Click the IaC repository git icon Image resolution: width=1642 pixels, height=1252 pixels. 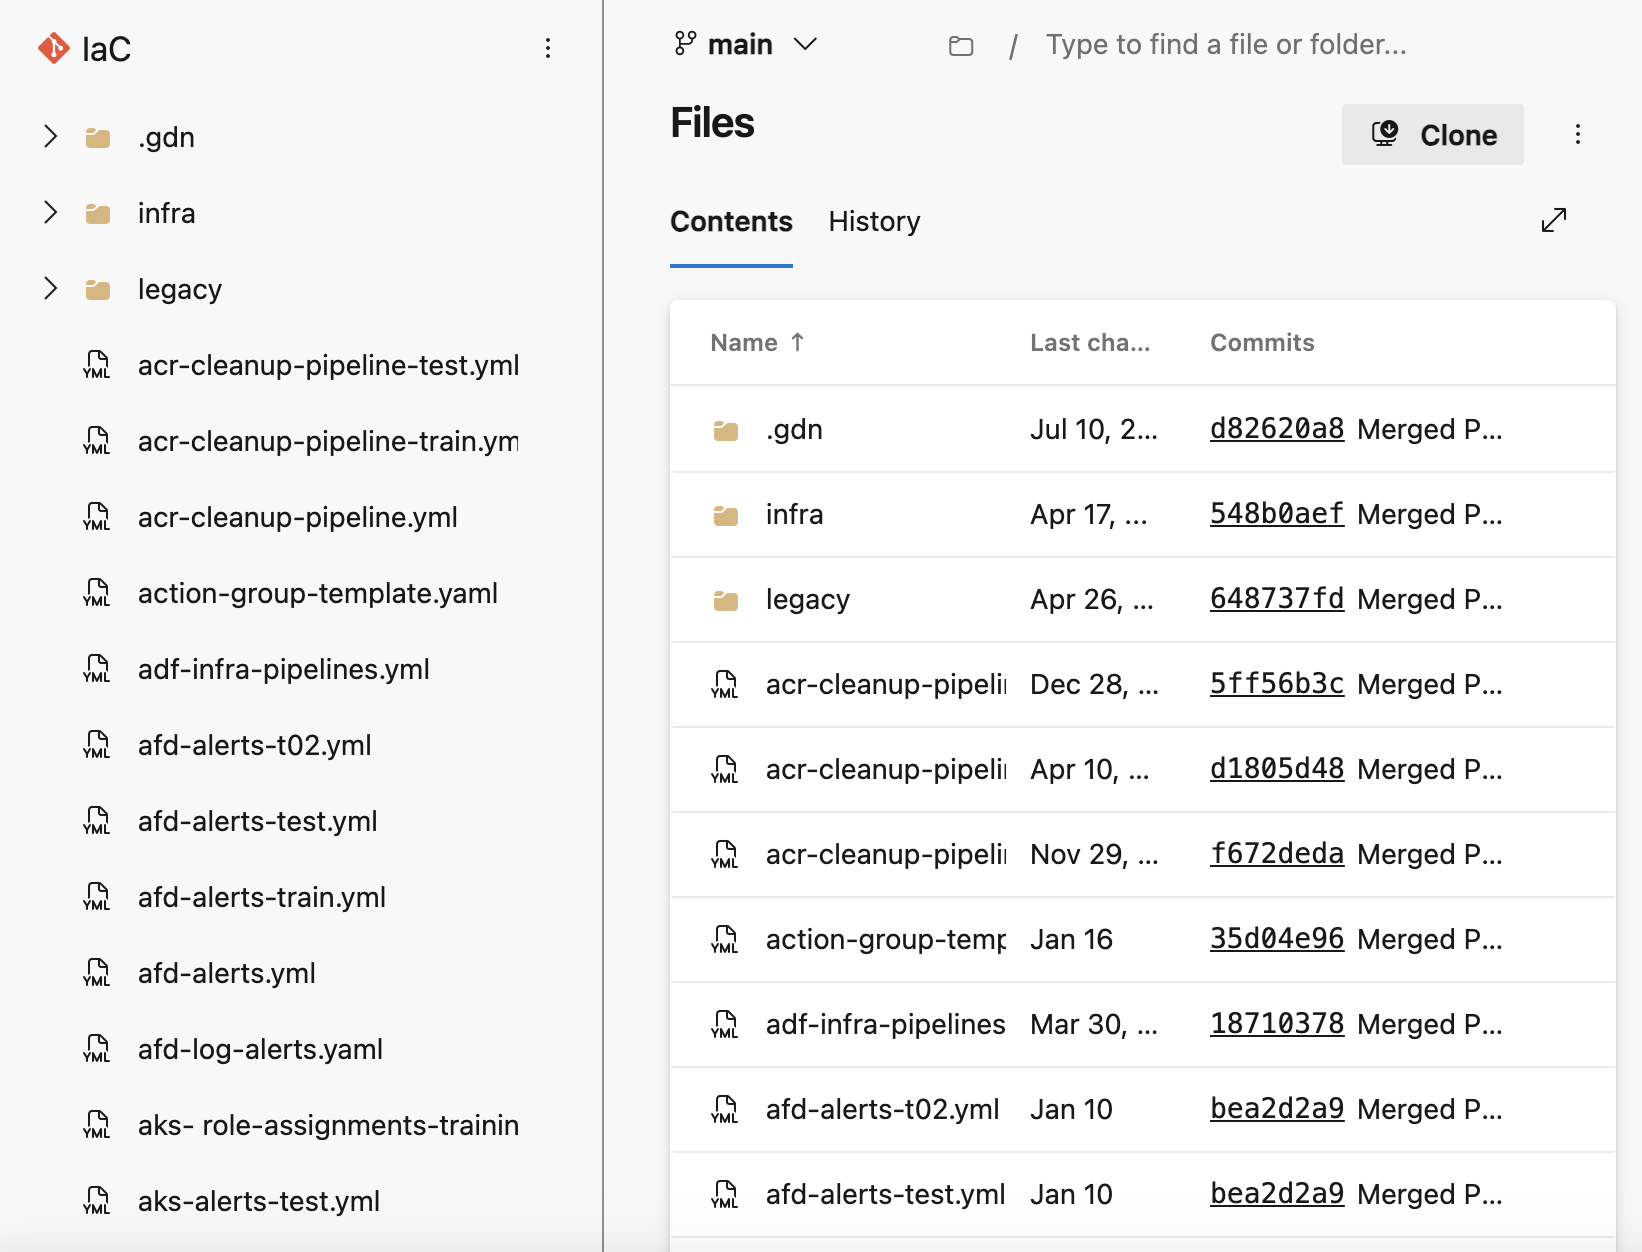[53, 48]
